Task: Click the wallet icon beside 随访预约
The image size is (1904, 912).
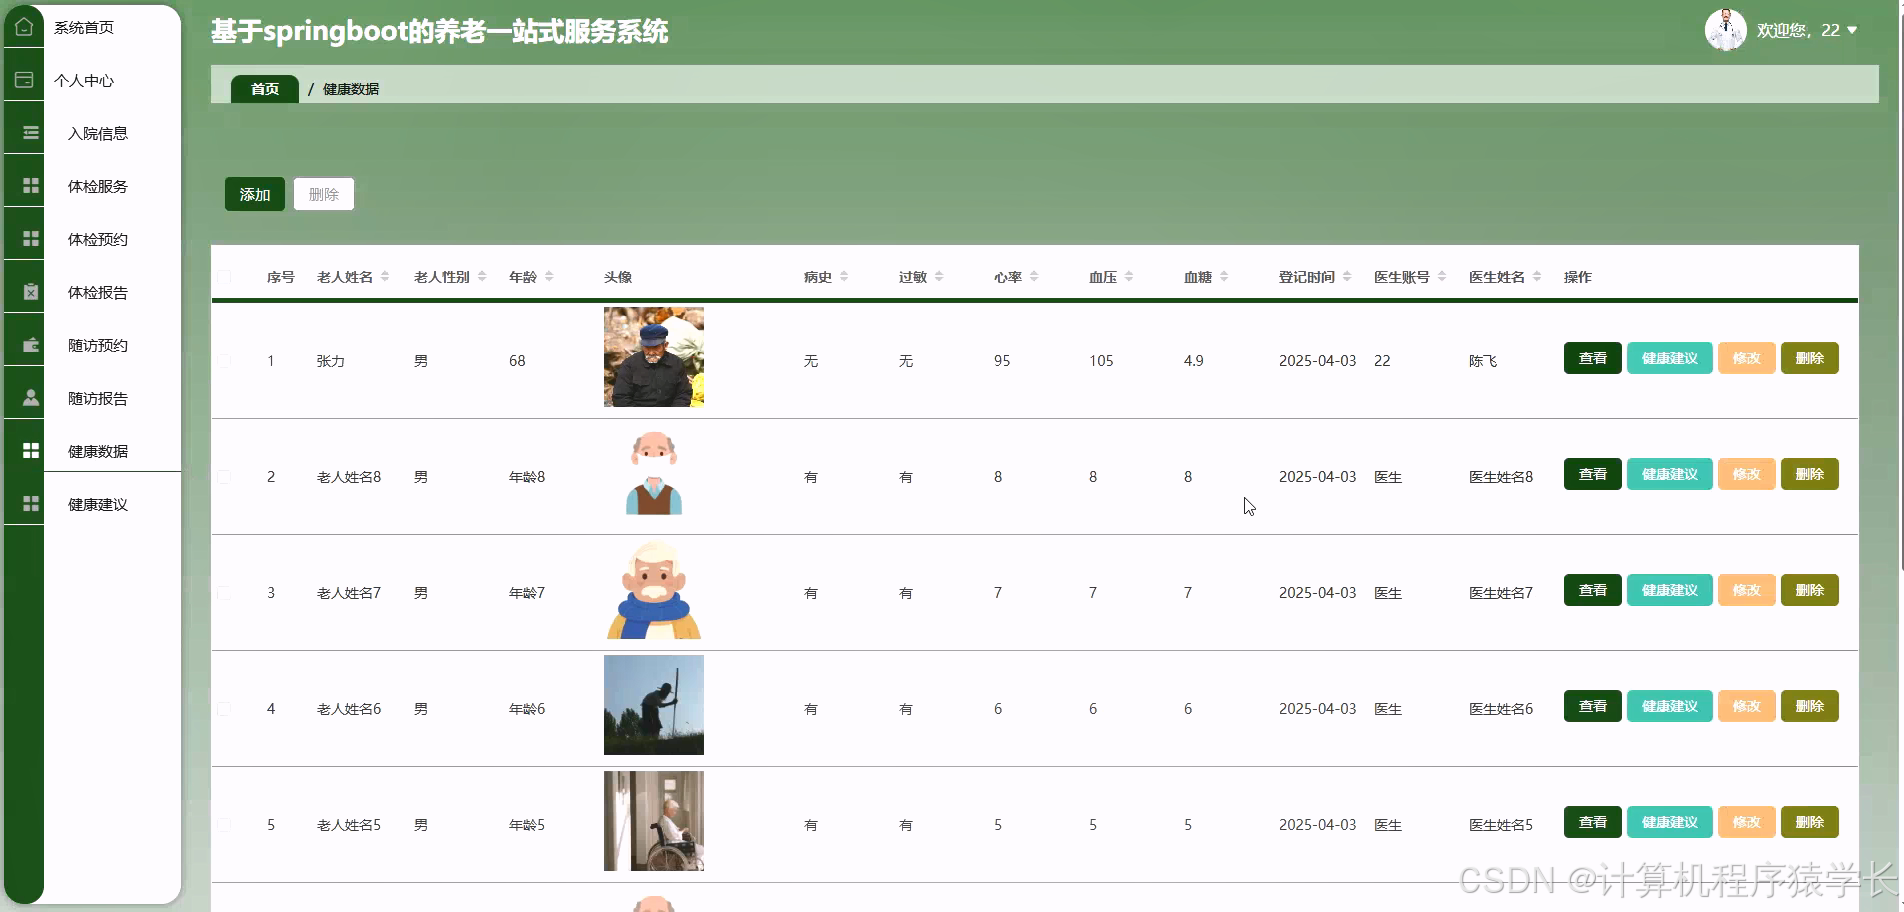Action: pos(31,345)
